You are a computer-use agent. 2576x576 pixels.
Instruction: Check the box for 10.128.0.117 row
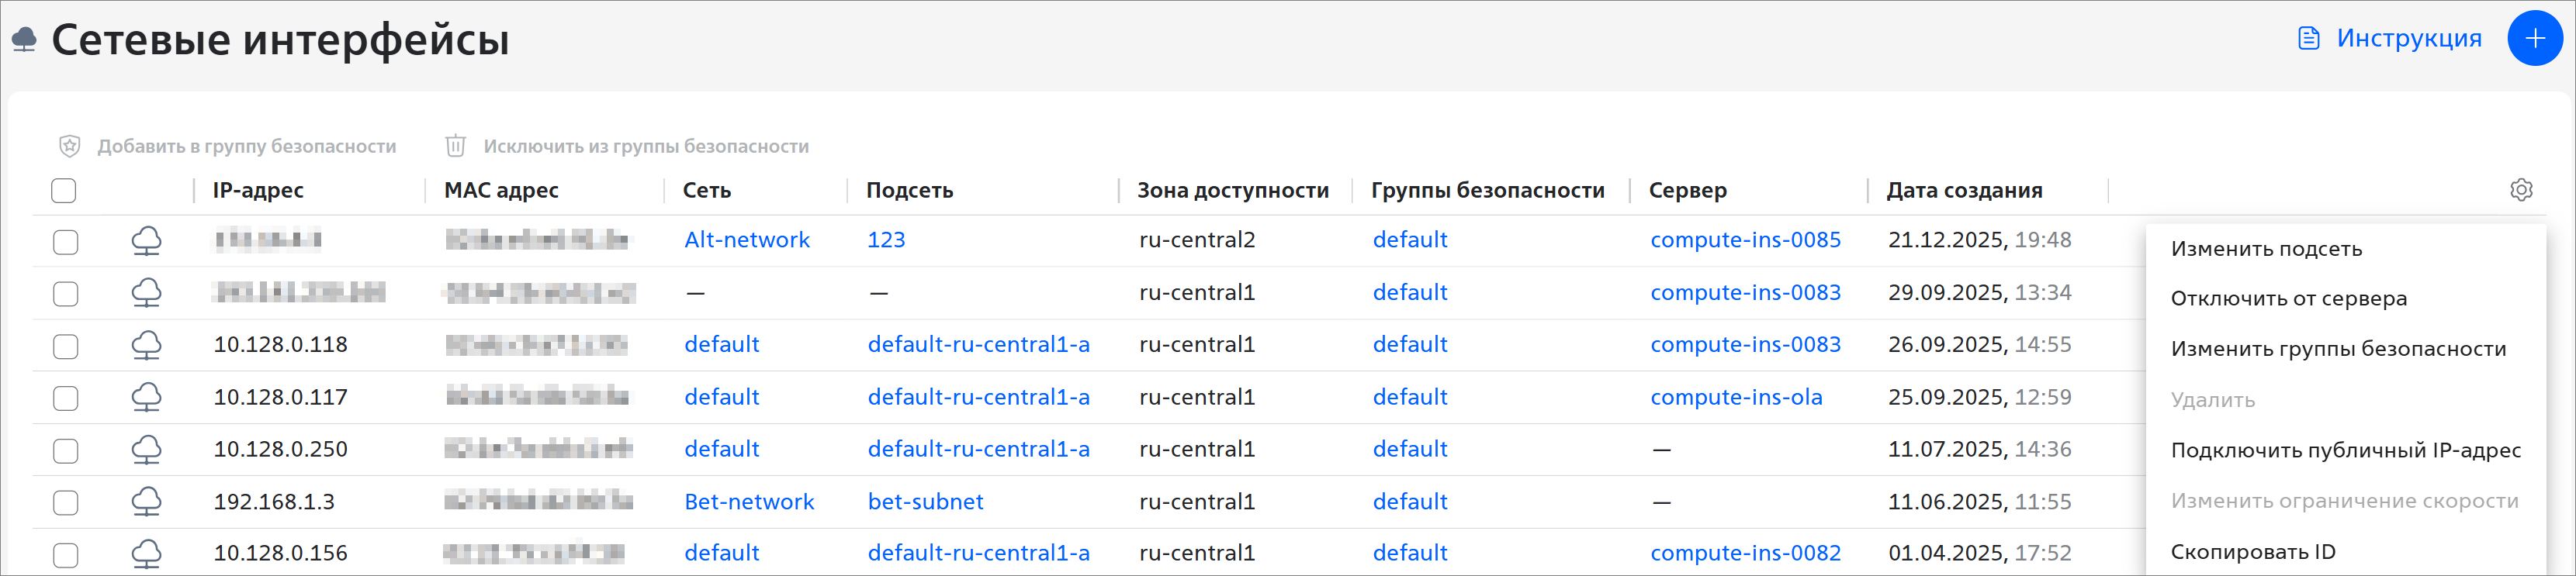point(66,399)
